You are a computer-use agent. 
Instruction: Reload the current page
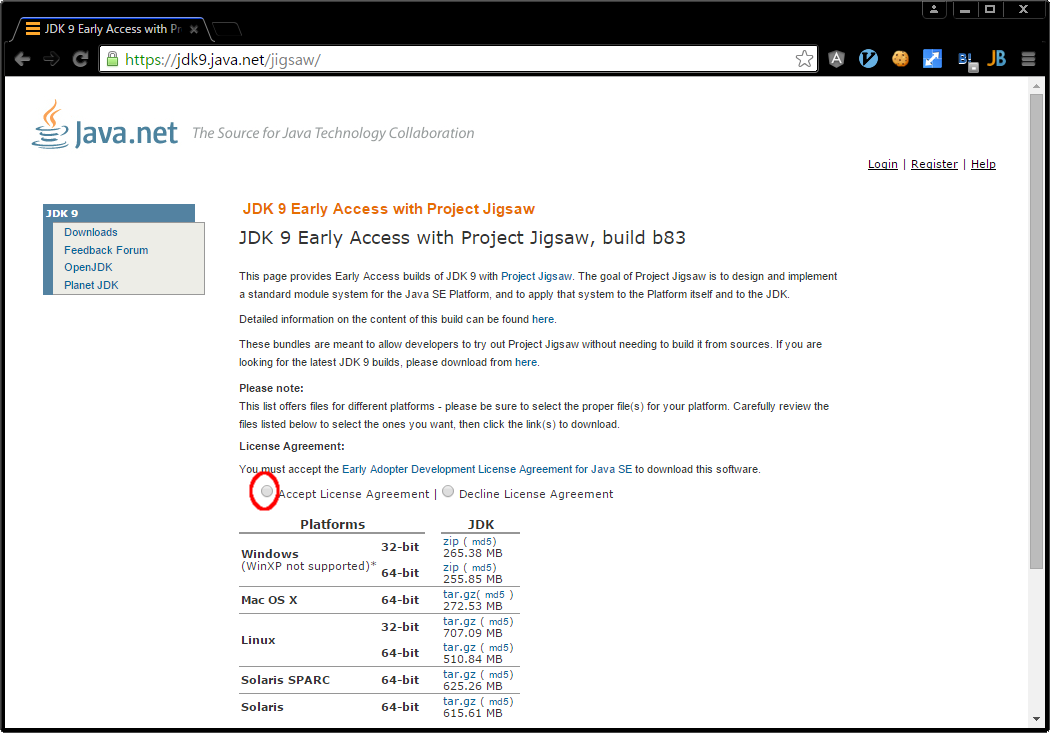pyautogui.click(x=80, y=58)
